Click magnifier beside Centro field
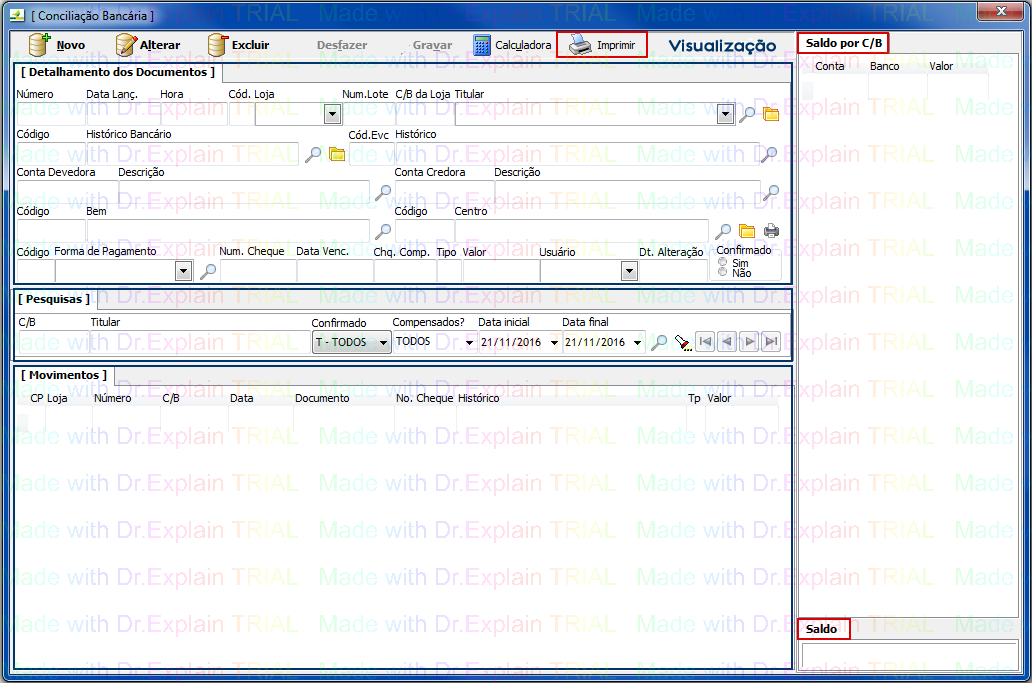 pyautogui.click(x=723, y=231)
